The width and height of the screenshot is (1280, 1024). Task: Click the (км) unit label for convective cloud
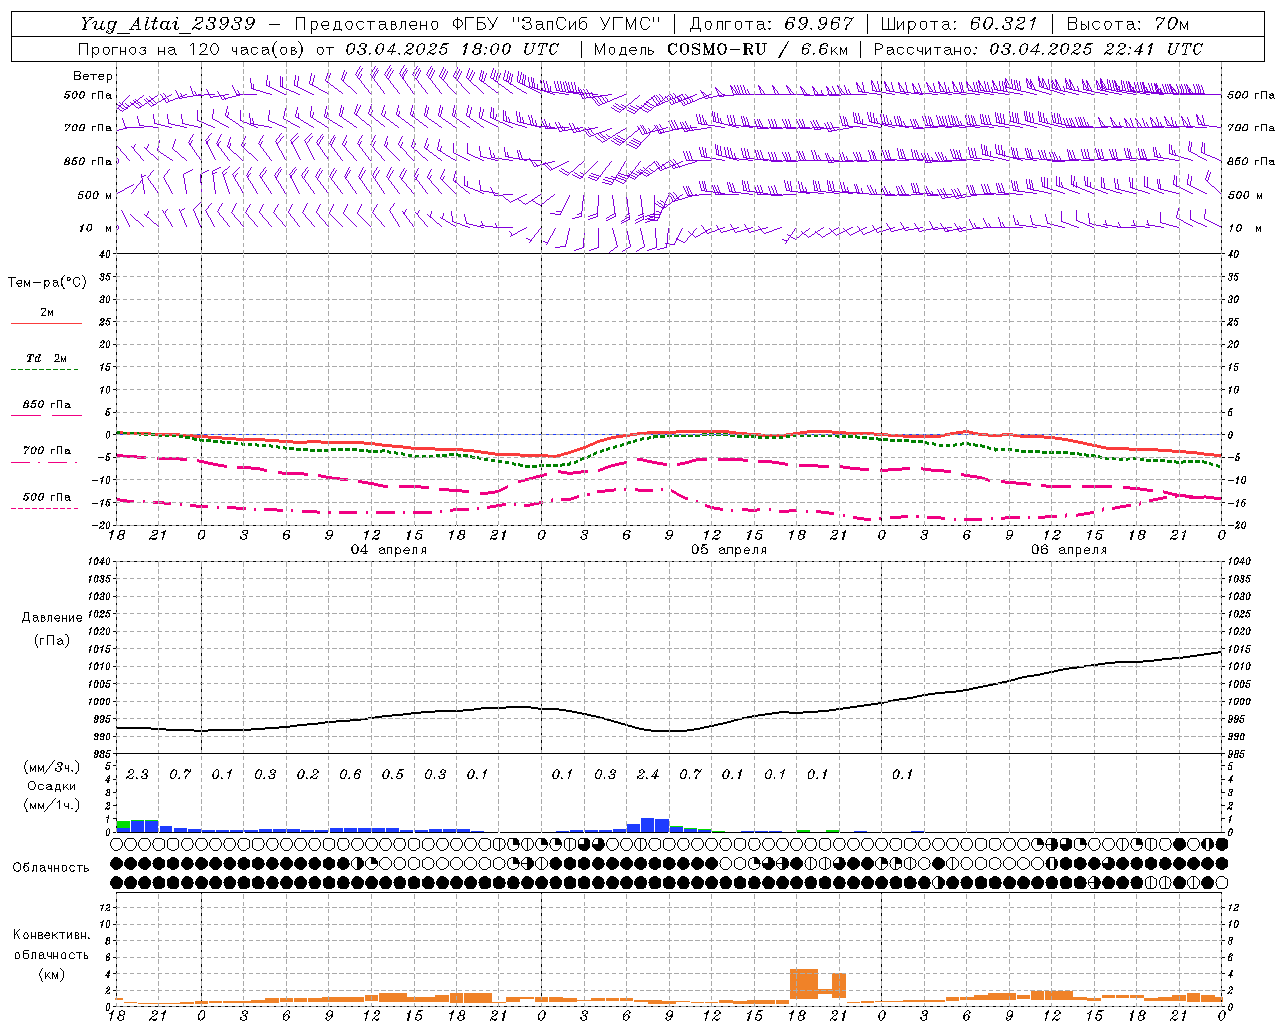51,974
